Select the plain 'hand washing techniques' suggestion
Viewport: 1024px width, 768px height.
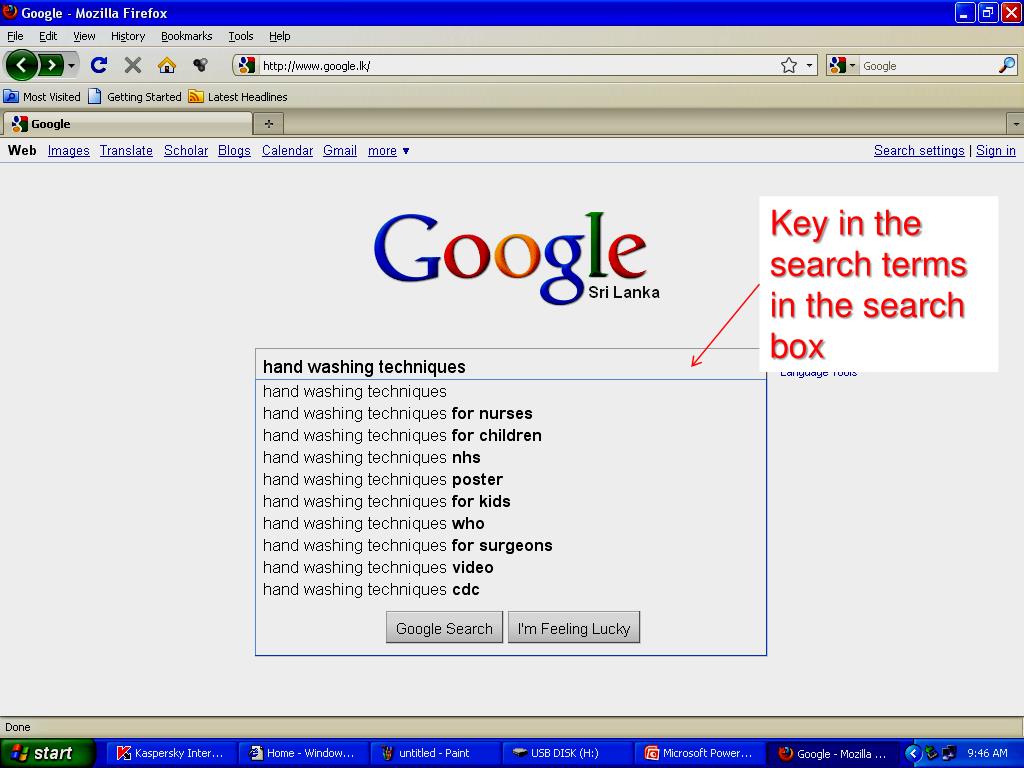[x=510, y=391]
